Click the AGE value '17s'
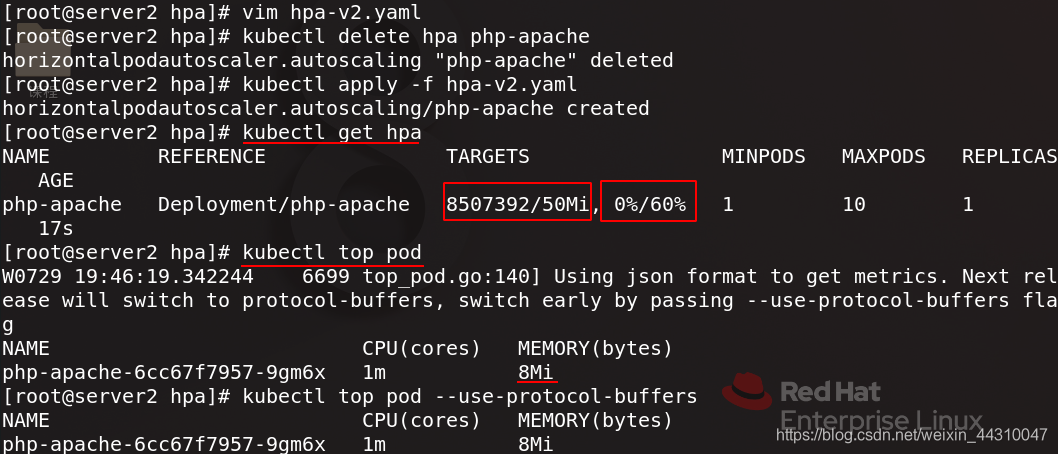The height and width of the screenshot is (454, 1058). click(56, 229)
